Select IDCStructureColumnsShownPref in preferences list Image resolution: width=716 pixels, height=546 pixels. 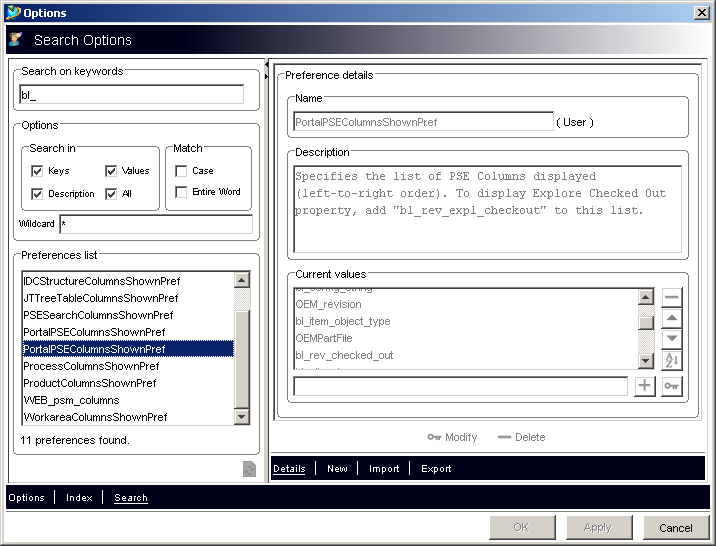pyautogui.click(x=128, y=281)
